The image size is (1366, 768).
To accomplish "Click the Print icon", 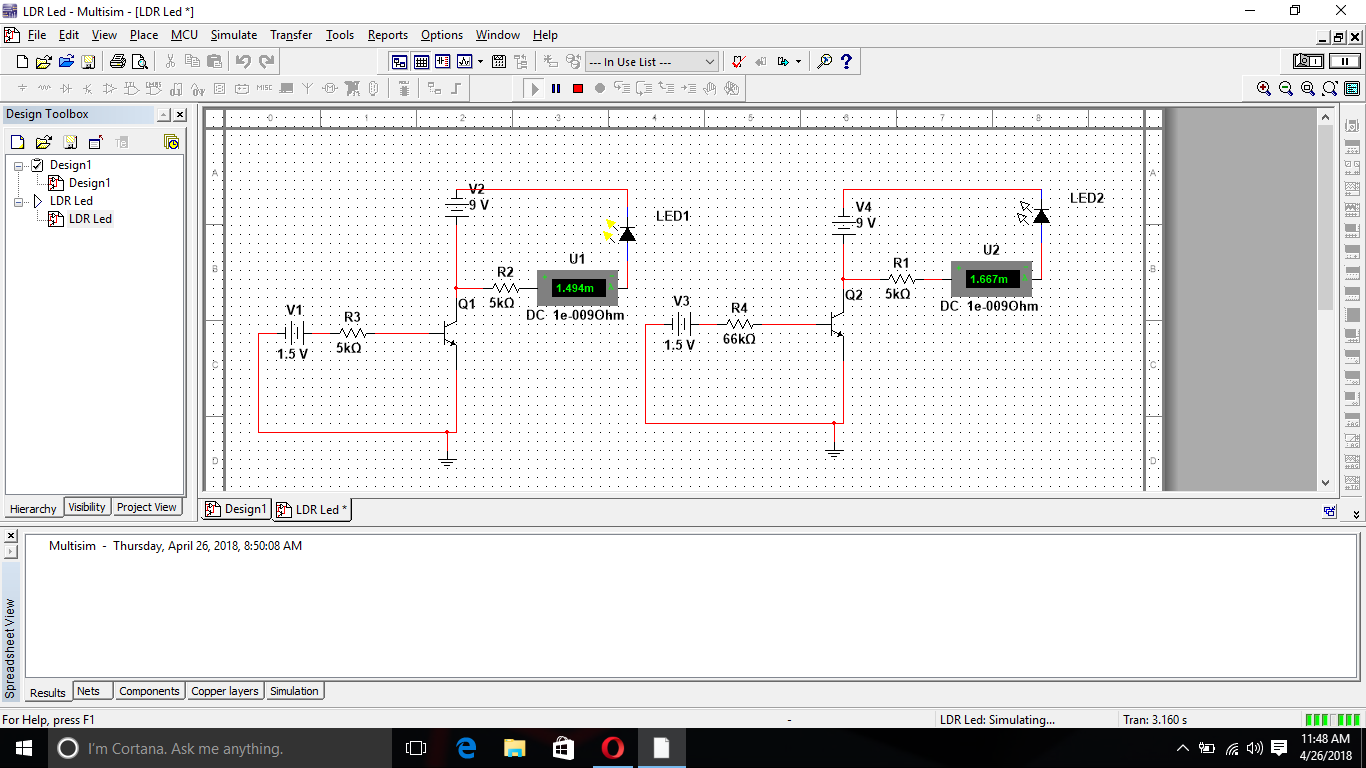I will coord(118,62).
